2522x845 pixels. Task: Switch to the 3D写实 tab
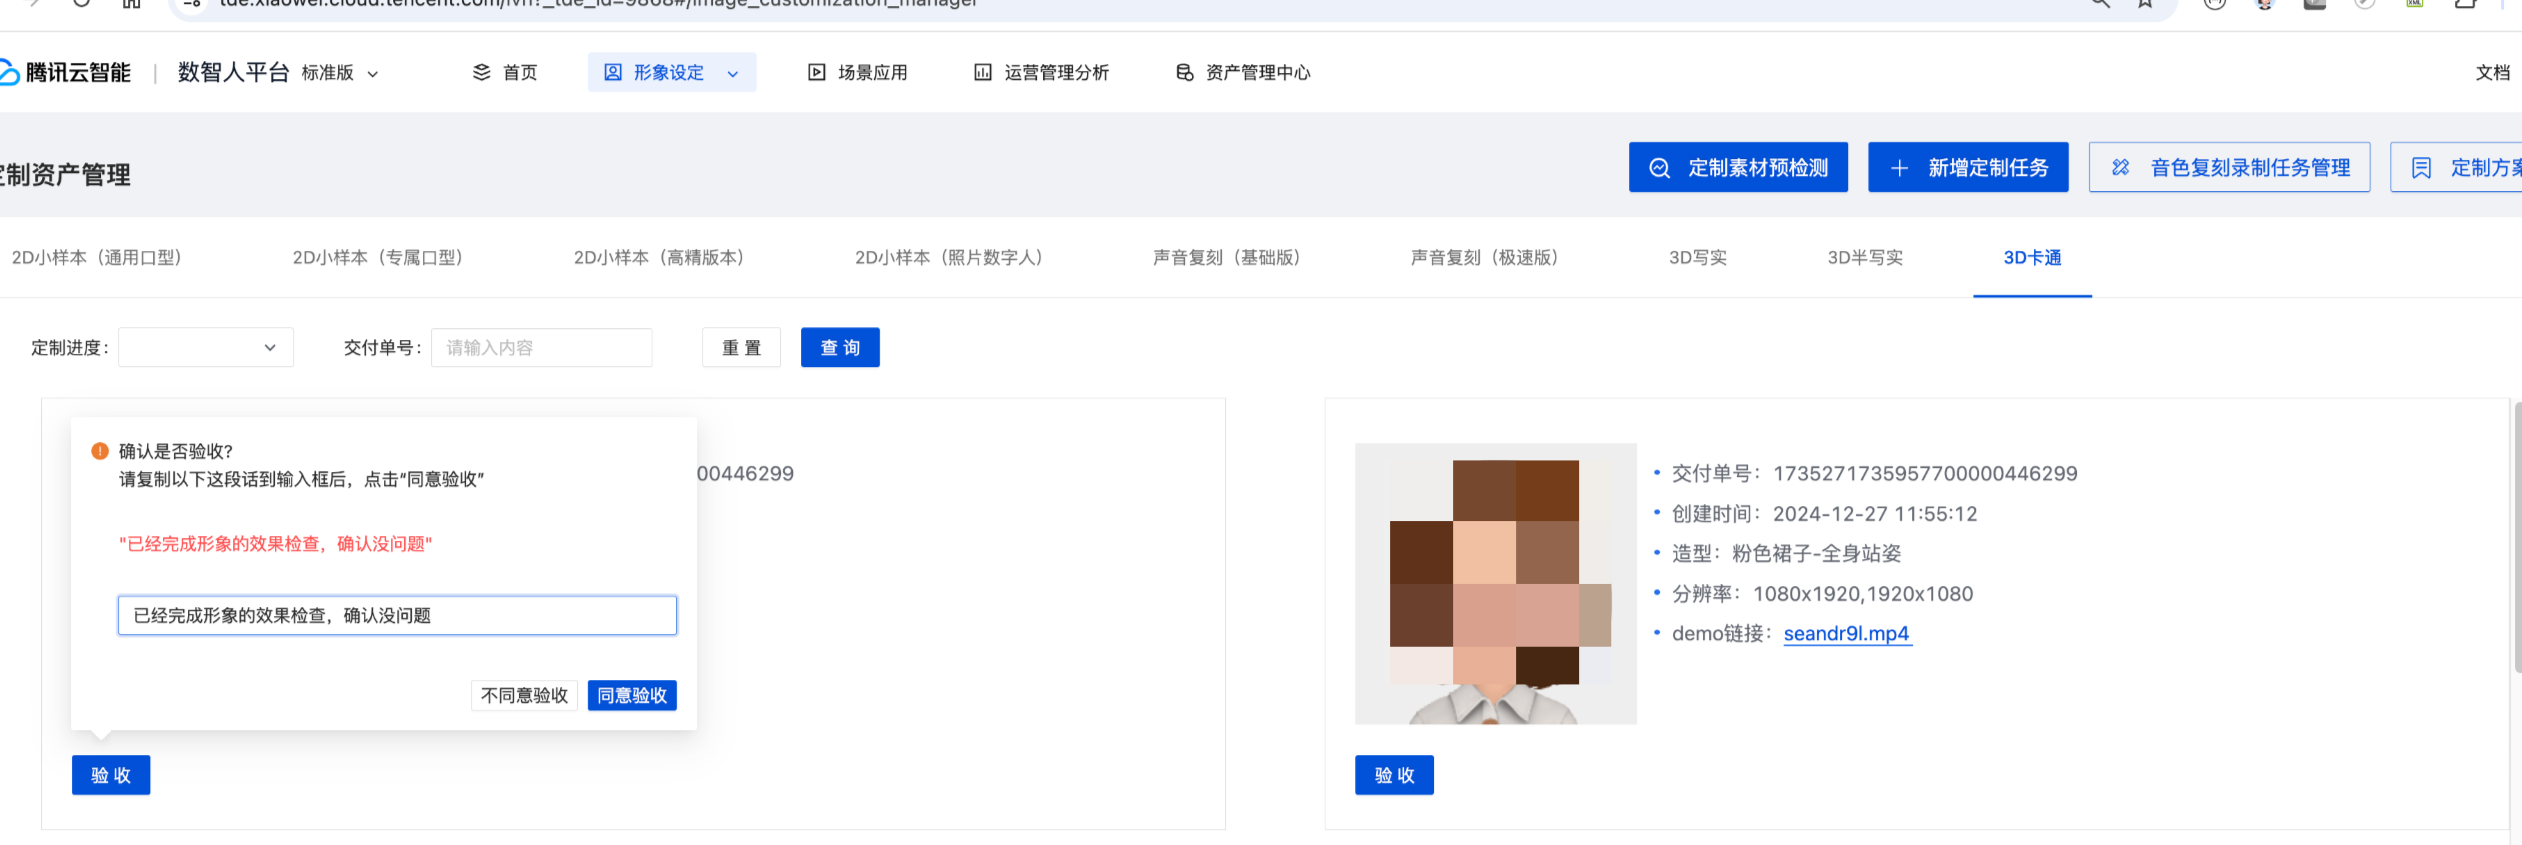[x=1697, y=258]
